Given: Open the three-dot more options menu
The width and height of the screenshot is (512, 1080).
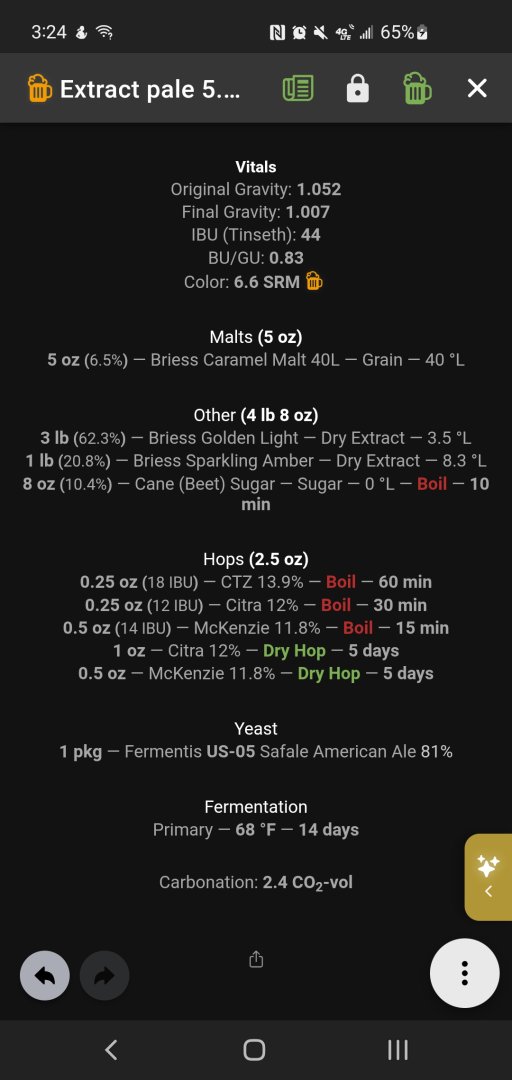Looking at the screenshot, I should pos(464,973).
